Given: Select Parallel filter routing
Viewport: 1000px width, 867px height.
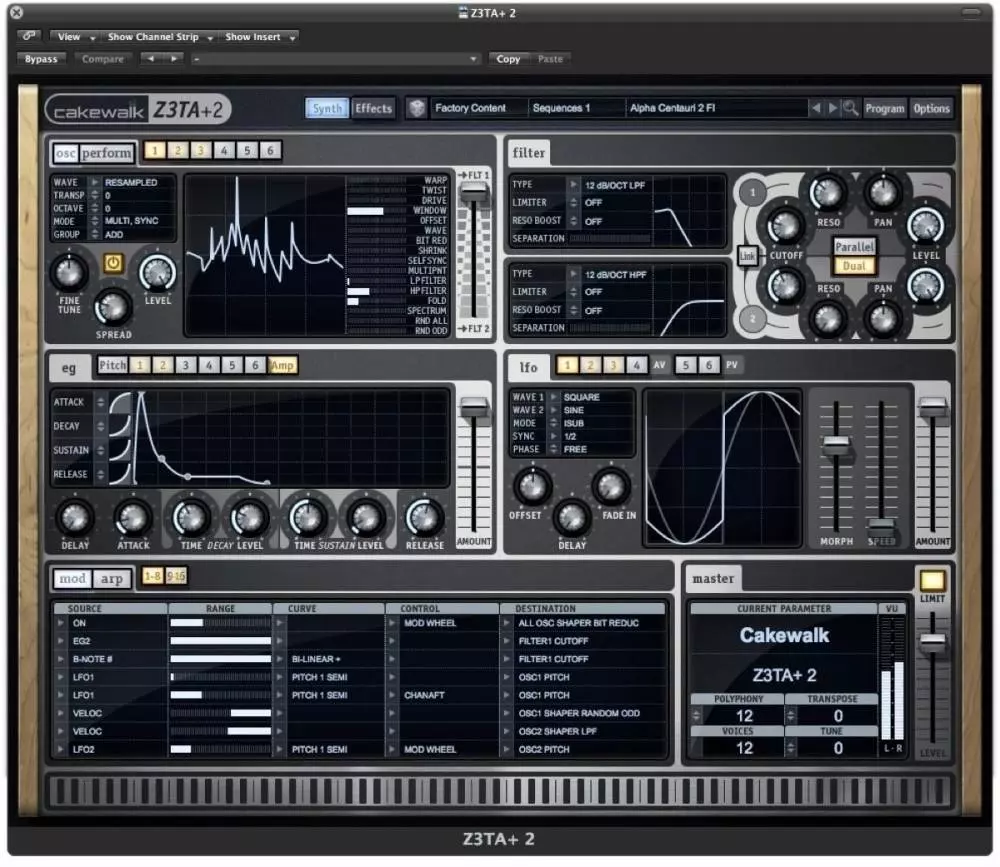Looking at the screenshot, I should 855,246.
